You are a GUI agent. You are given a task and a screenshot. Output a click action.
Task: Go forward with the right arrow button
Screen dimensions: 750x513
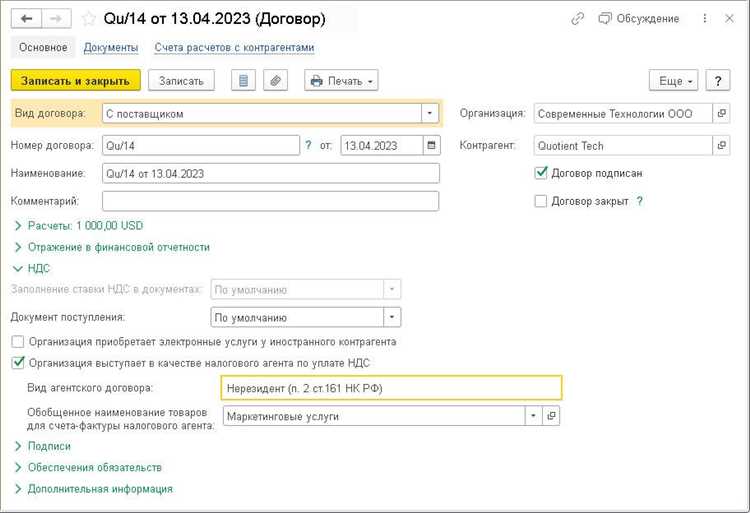56,19
